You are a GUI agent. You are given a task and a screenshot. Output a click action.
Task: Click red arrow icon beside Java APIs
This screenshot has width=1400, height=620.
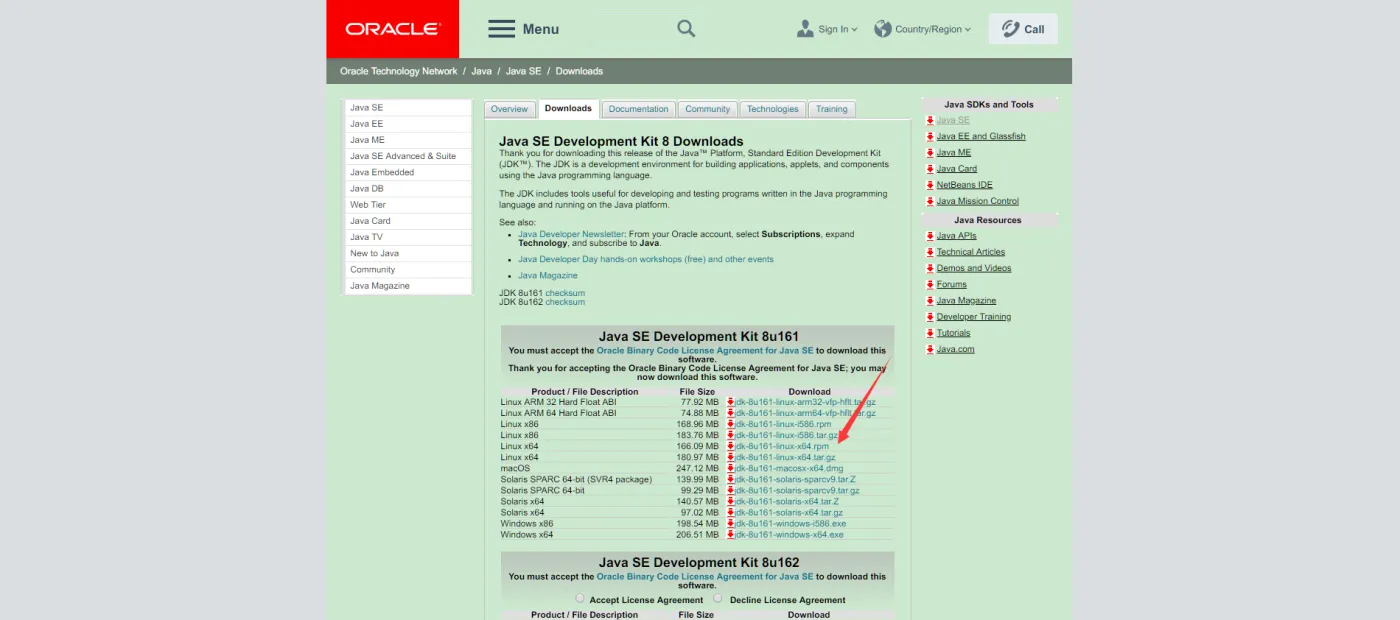pyautogui.click(x=930, y=236)
